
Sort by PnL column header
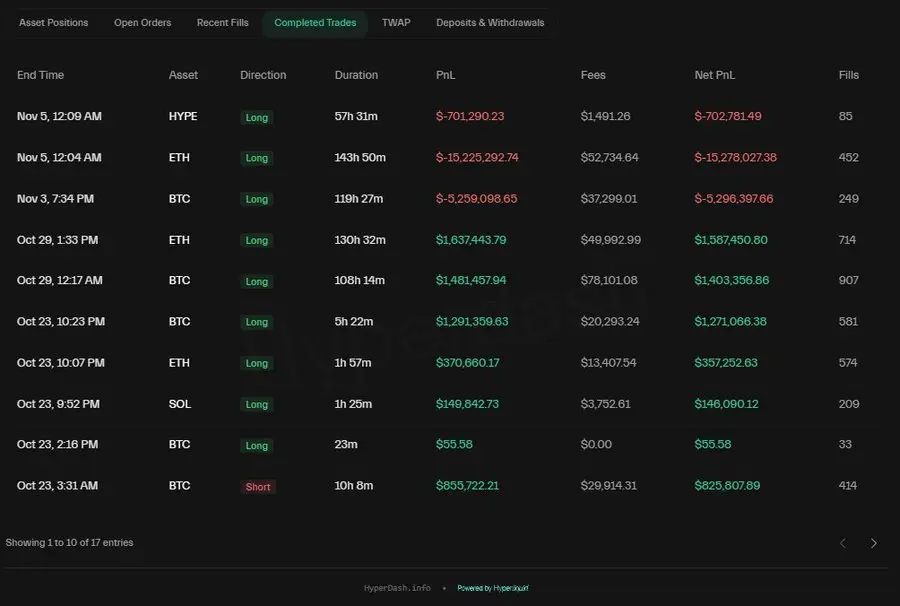click(x=445, y=75)
